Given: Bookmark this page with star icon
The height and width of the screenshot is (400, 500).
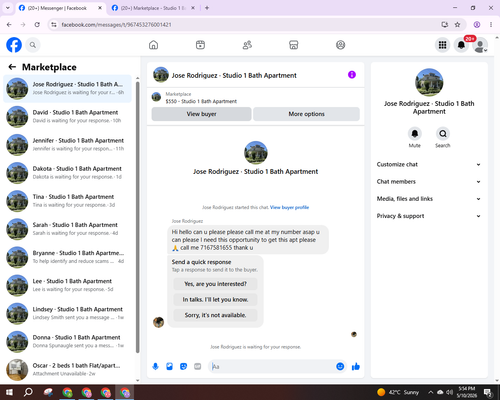Looking at the screenshot, I should click(457, 25).
